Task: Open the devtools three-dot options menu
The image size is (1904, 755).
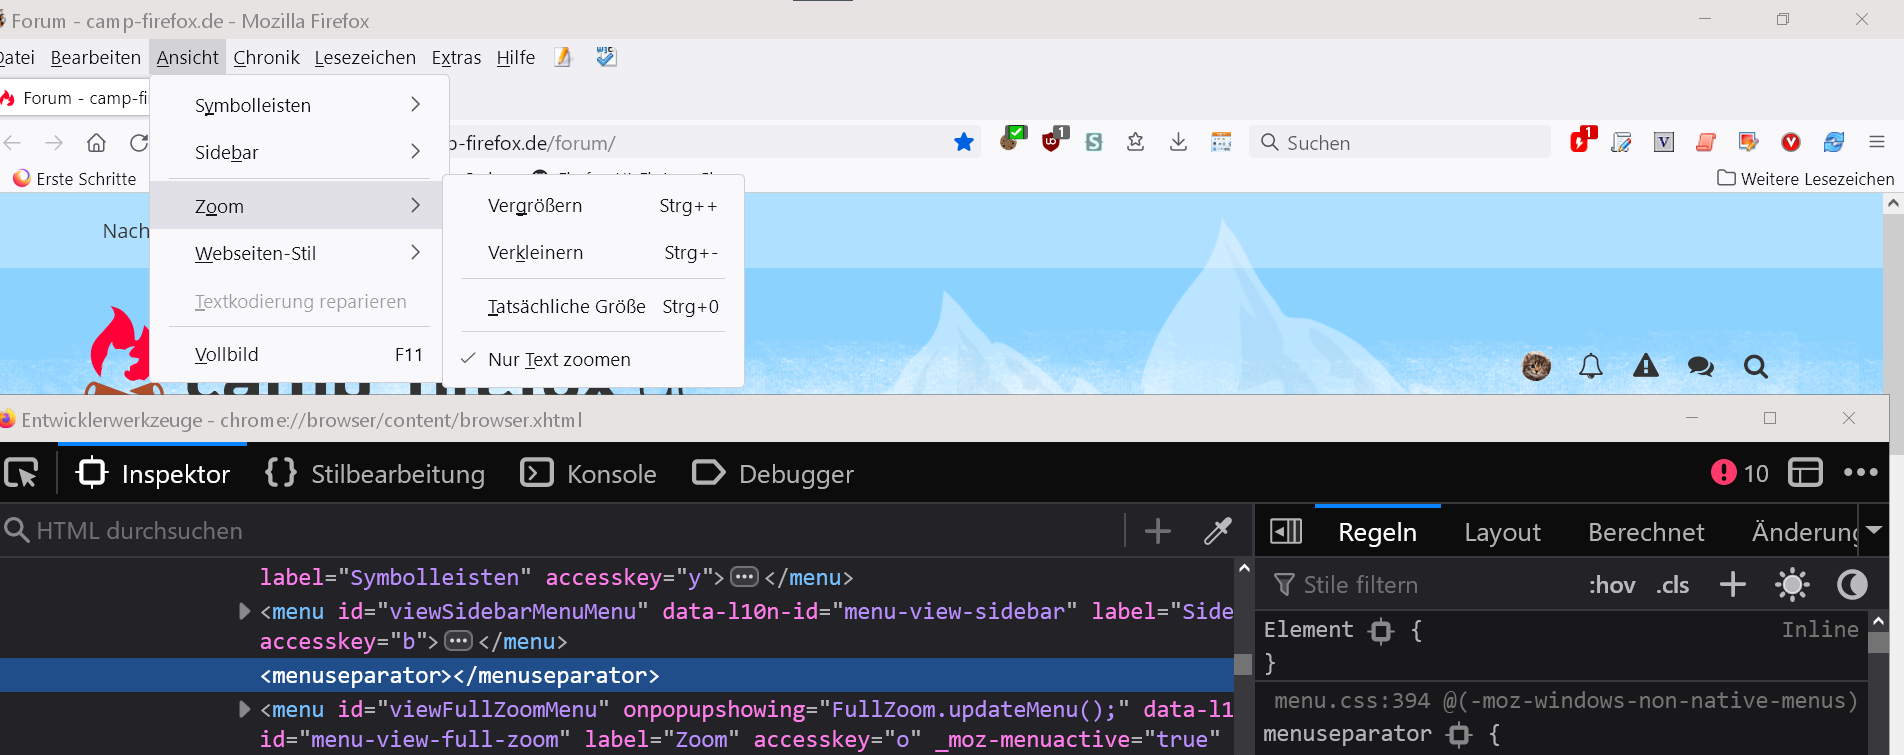Action: pyautogui.click(x=1861, y=473)
